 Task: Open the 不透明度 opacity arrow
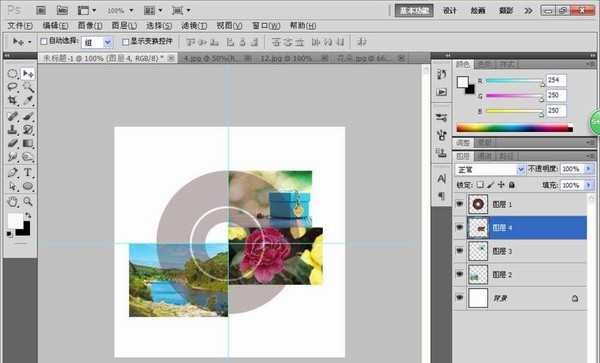tap(589, 169)
